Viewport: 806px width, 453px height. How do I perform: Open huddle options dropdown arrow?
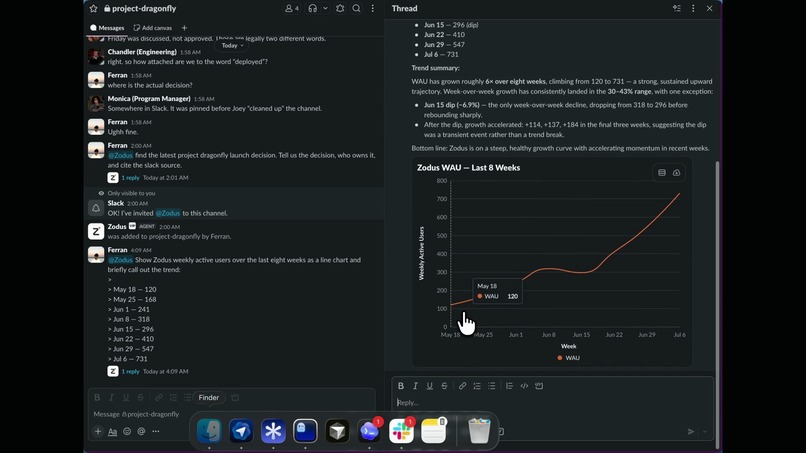pos(325,8)
